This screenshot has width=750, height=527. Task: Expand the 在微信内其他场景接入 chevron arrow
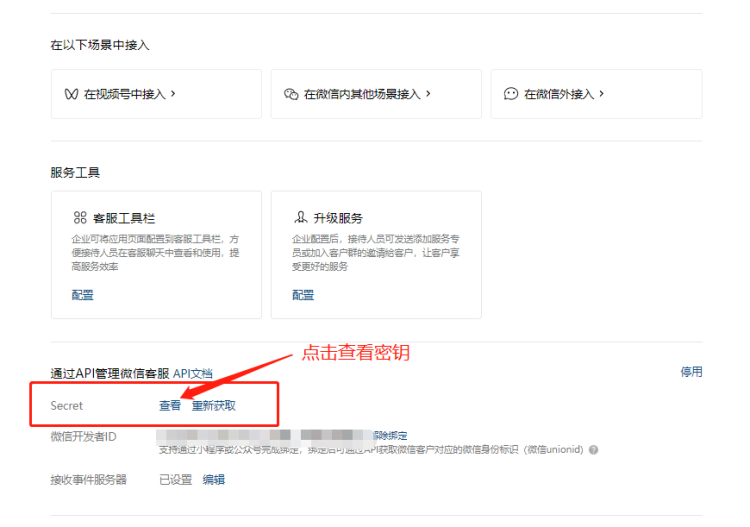[428, 93]
